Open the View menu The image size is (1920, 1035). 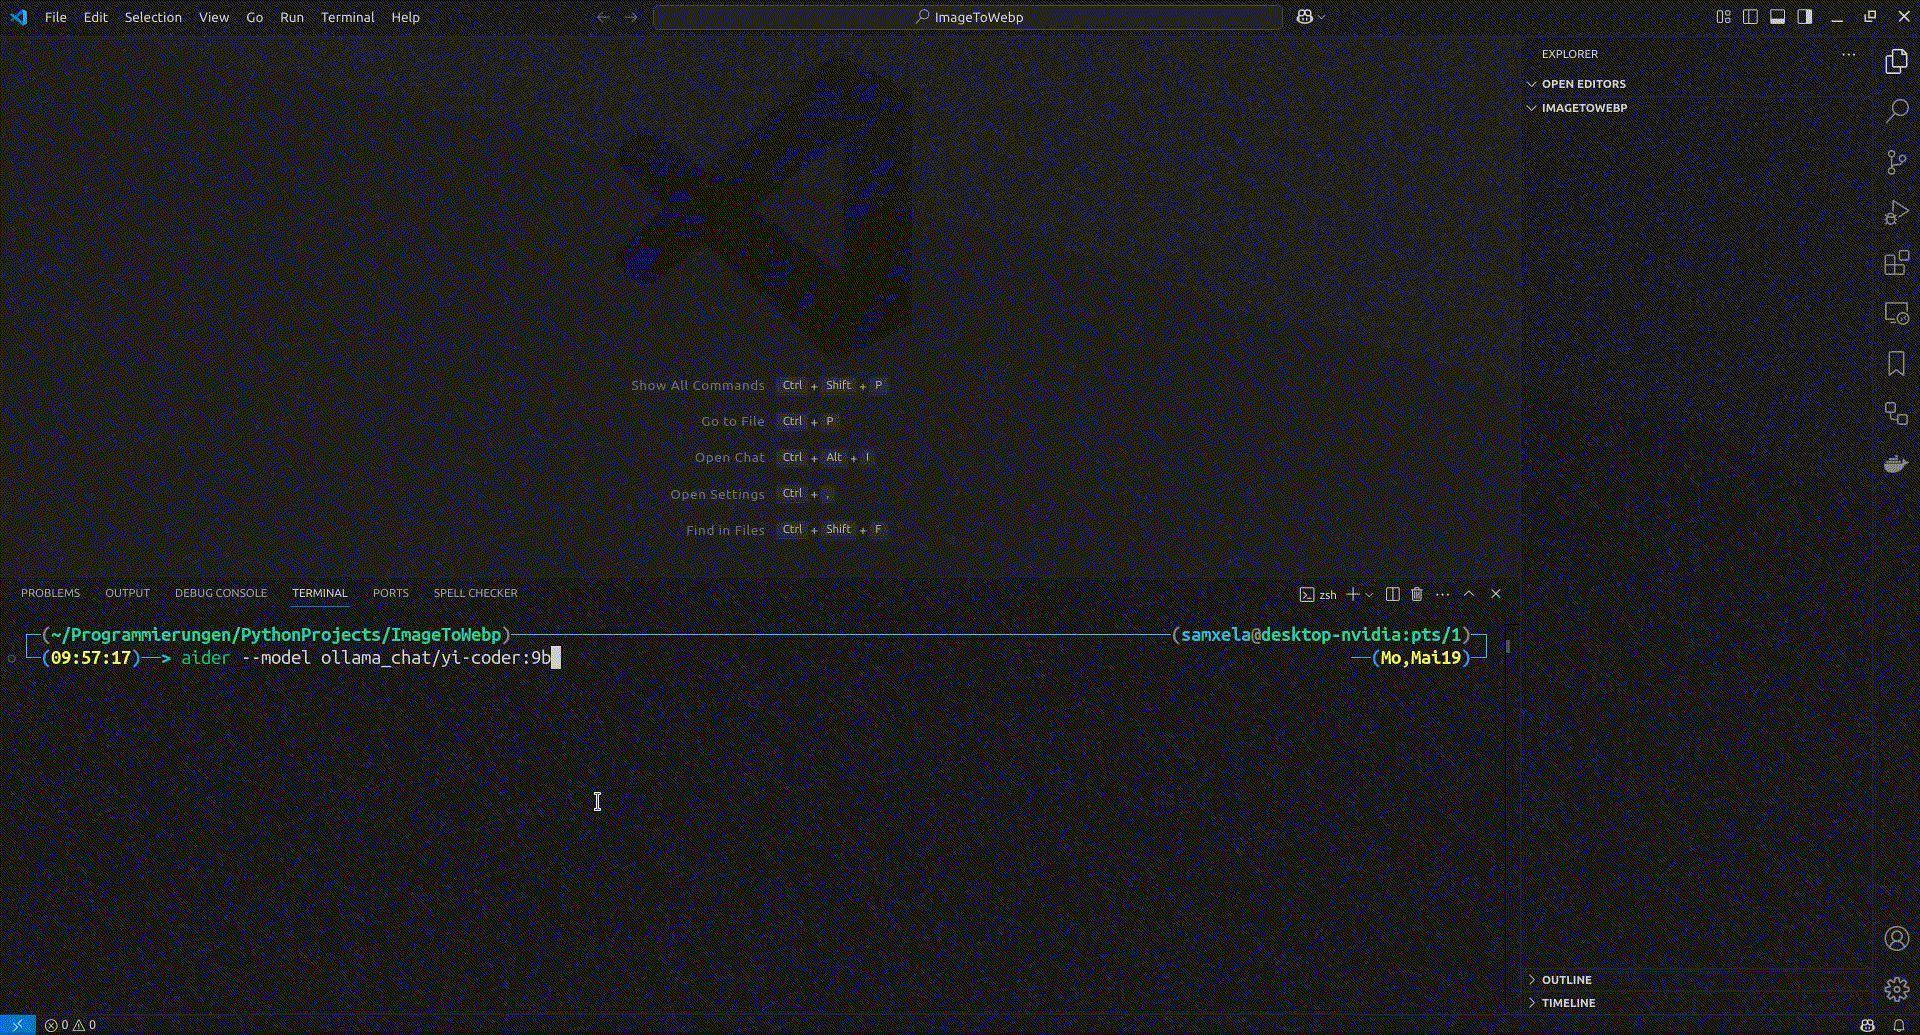click(x=213, y=17)
